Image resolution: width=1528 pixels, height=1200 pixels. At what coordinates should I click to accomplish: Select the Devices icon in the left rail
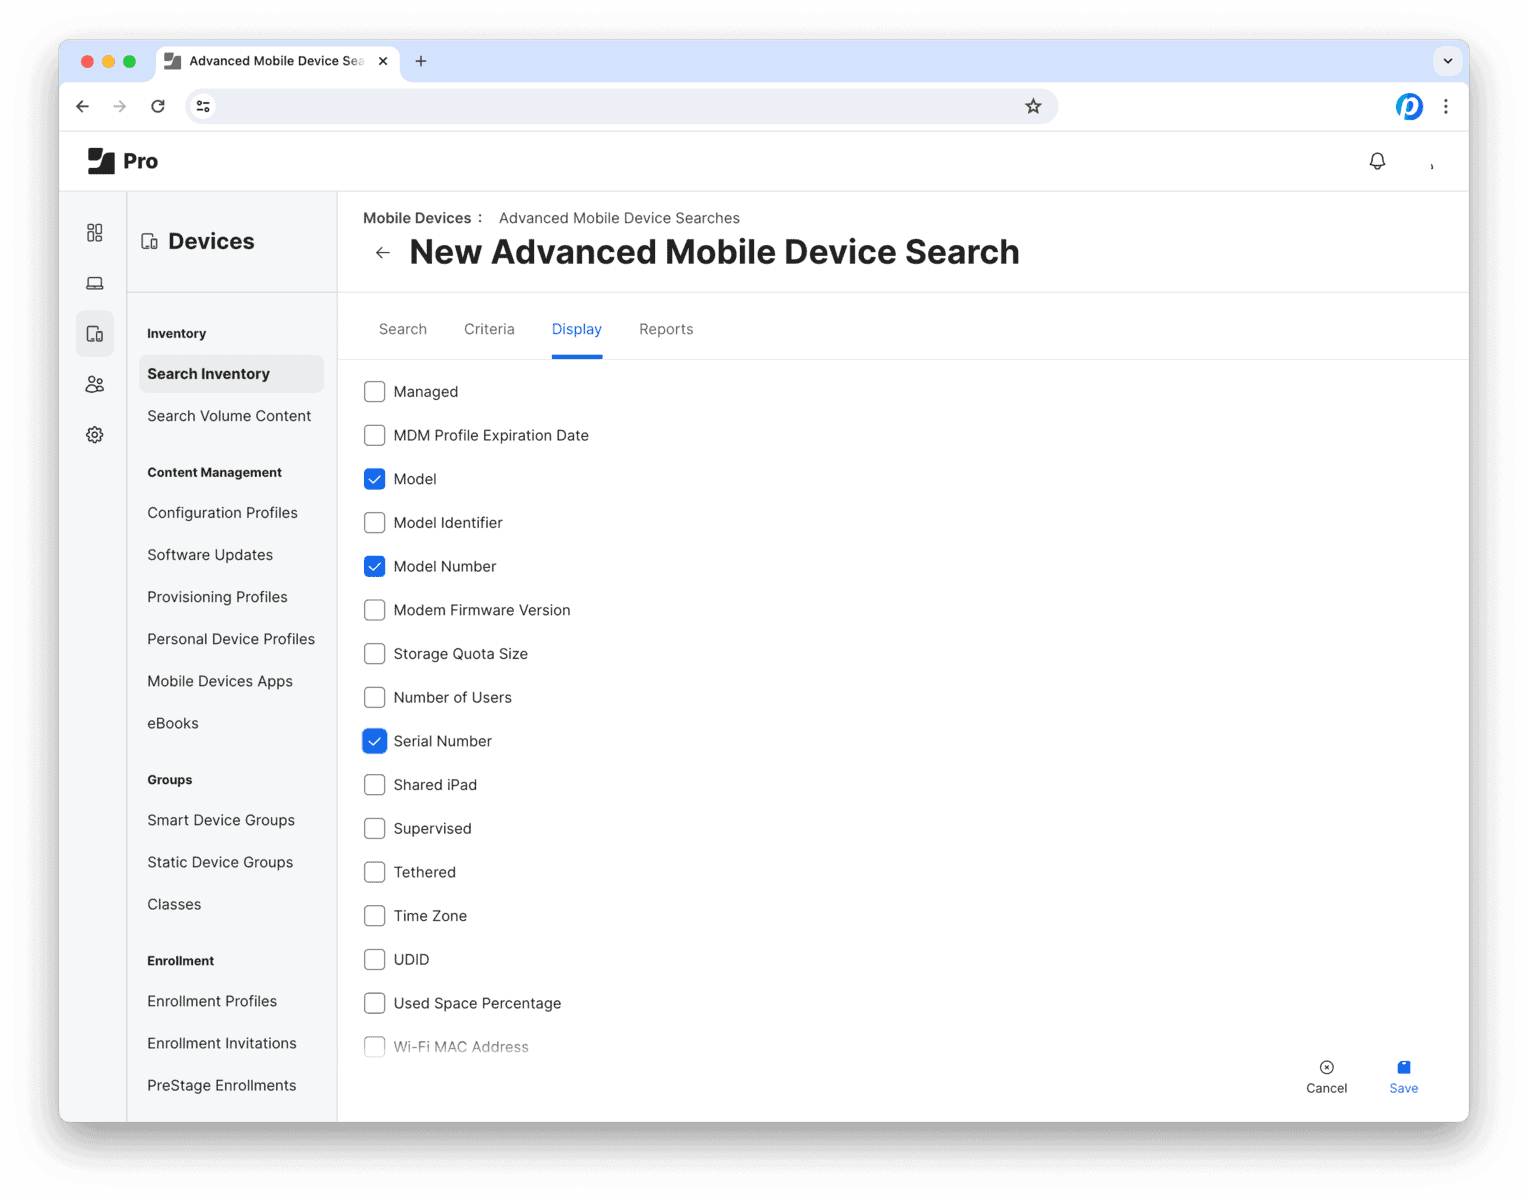(x=95, y=334)
